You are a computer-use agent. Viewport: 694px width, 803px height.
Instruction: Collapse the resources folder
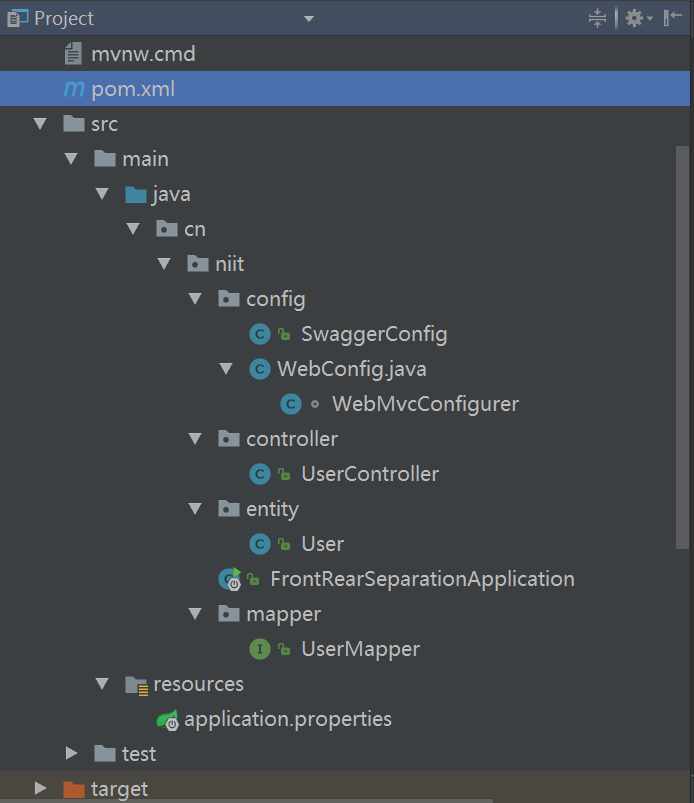pos(102,684)
